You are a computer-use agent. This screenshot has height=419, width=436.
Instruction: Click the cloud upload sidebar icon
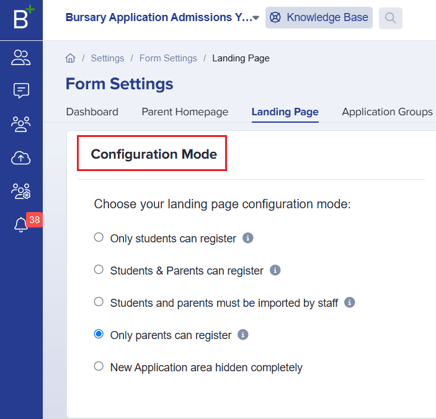[21, 158]
